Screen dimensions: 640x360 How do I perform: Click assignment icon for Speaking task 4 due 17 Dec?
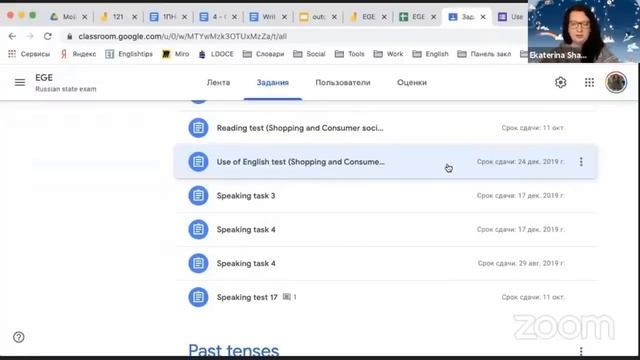[x=198, y=229]
